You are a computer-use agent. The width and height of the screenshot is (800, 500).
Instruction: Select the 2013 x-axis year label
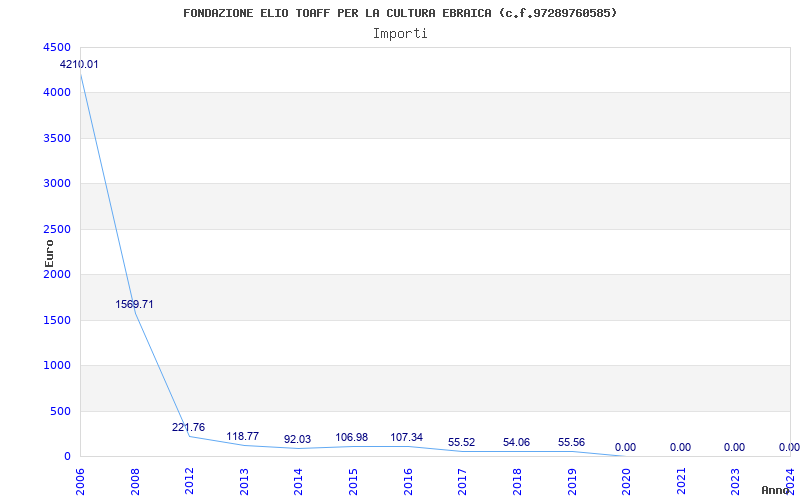244,482
